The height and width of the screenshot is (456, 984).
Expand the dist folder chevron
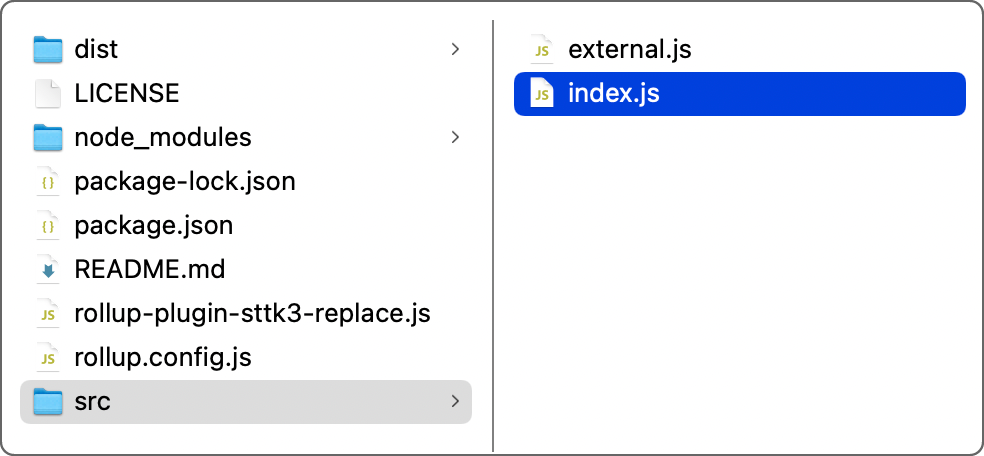click(456, 49)
